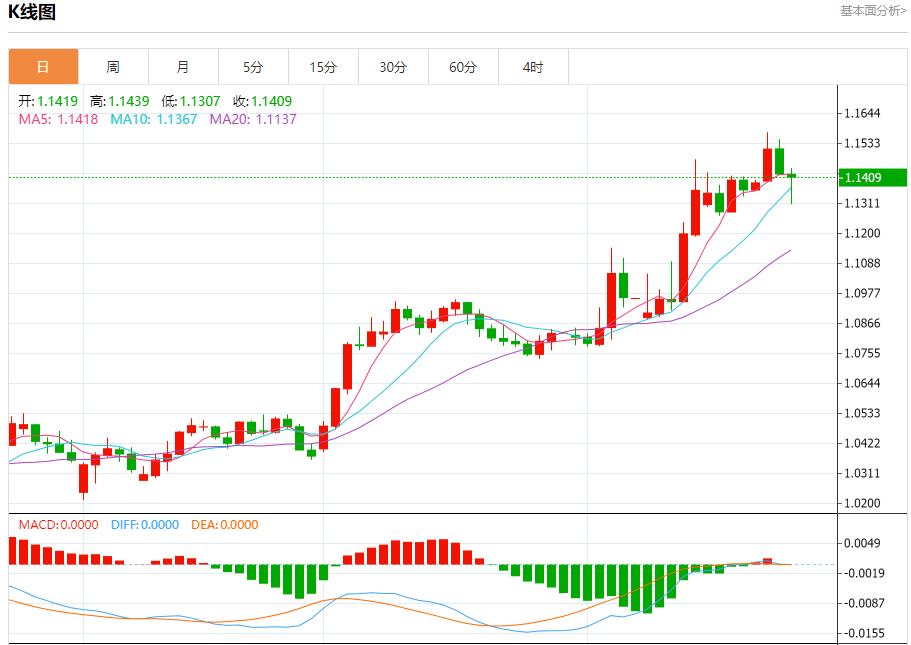Click the 收 closing price value
Screen dimensions: 911x645
pyautogui.click(x=262, y=101)
